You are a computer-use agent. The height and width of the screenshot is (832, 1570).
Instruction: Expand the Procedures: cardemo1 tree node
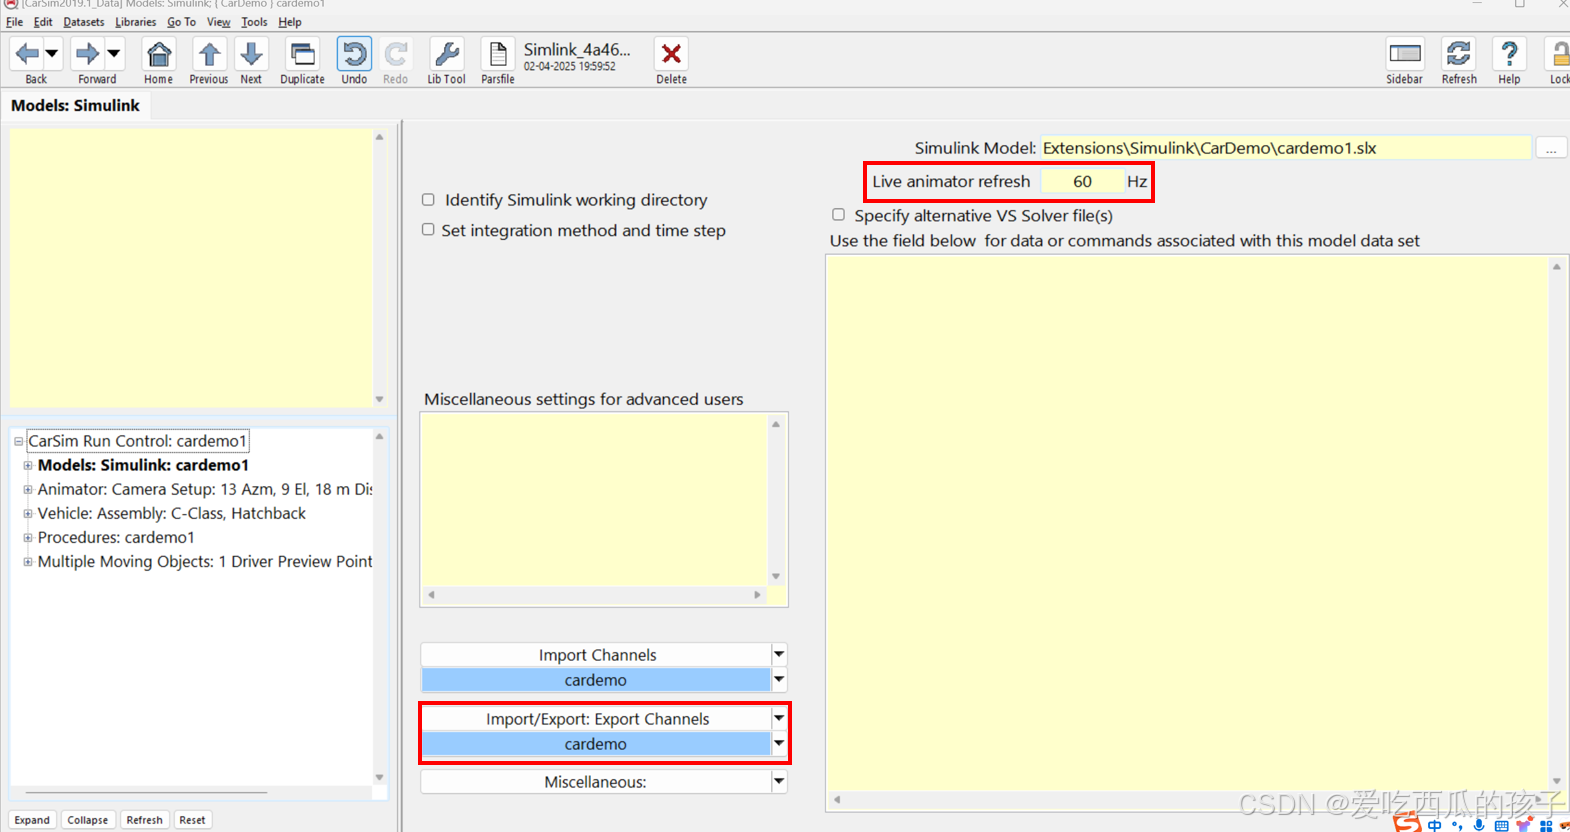coord(28,537)
